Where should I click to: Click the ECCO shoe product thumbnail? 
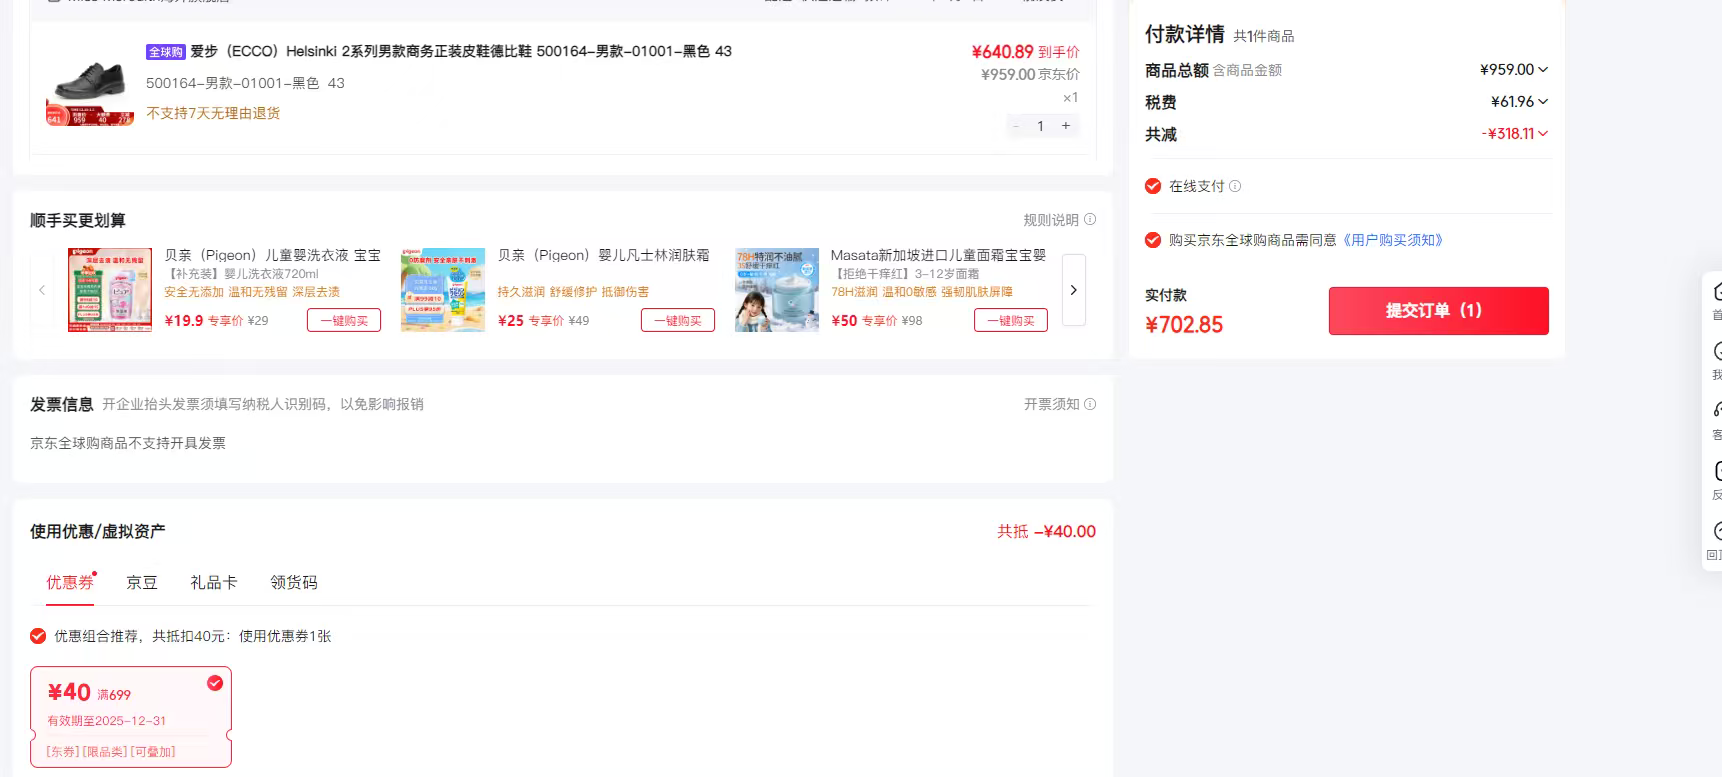[x=90, y=85]
